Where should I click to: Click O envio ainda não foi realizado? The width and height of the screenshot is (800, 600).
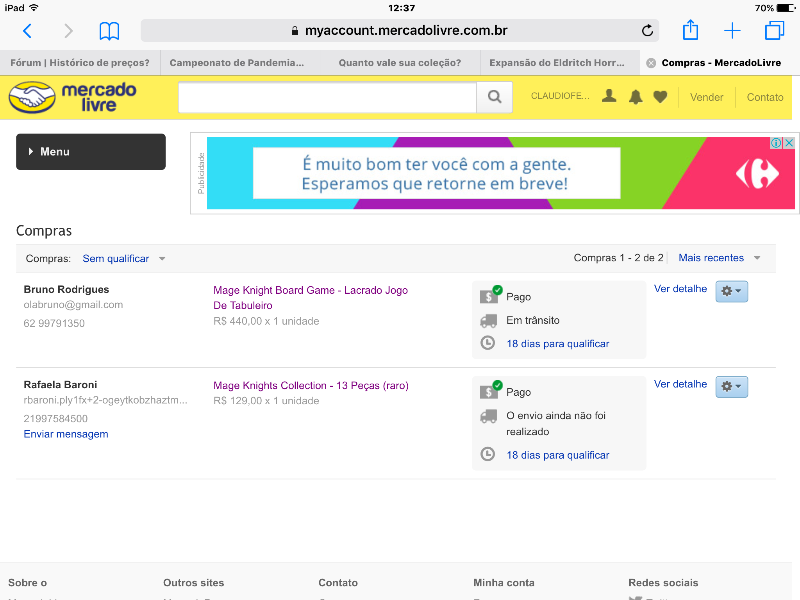click(556, 423)
